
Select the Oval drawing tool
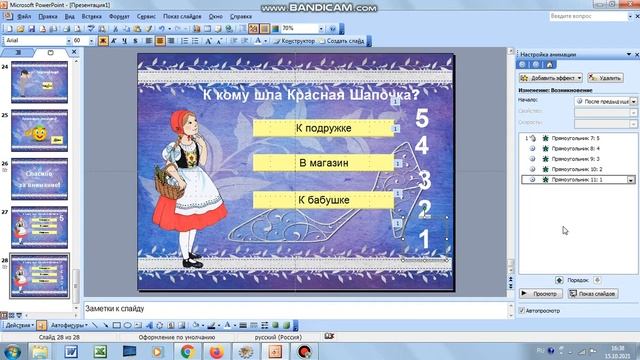pos(127,325)
